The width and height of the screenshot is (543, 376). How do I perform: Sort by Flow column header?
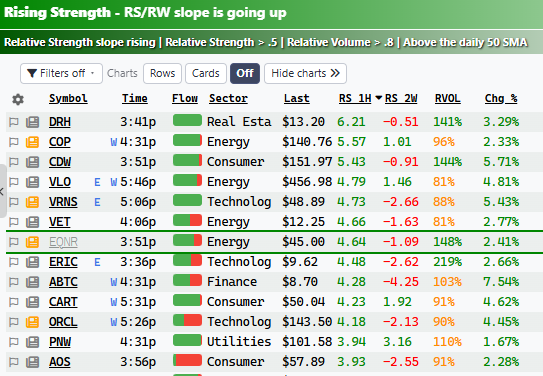click(185, 99)
